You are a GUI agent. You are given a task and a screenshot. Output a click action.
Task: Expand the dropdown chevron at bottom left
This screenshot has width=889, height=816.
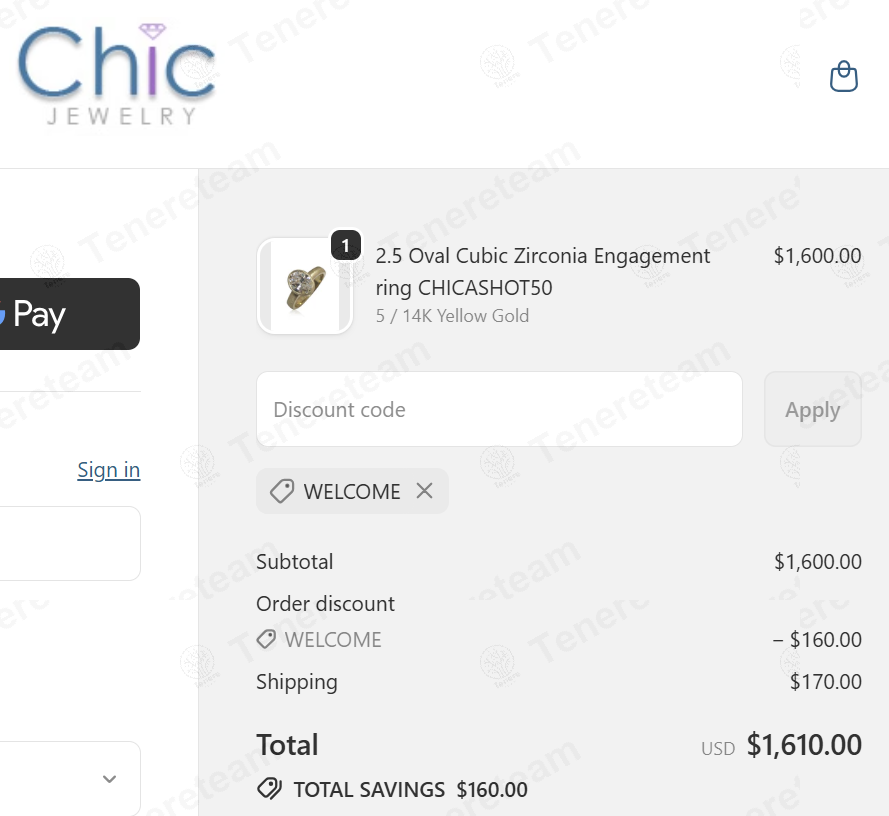click(x=110, y=779)
